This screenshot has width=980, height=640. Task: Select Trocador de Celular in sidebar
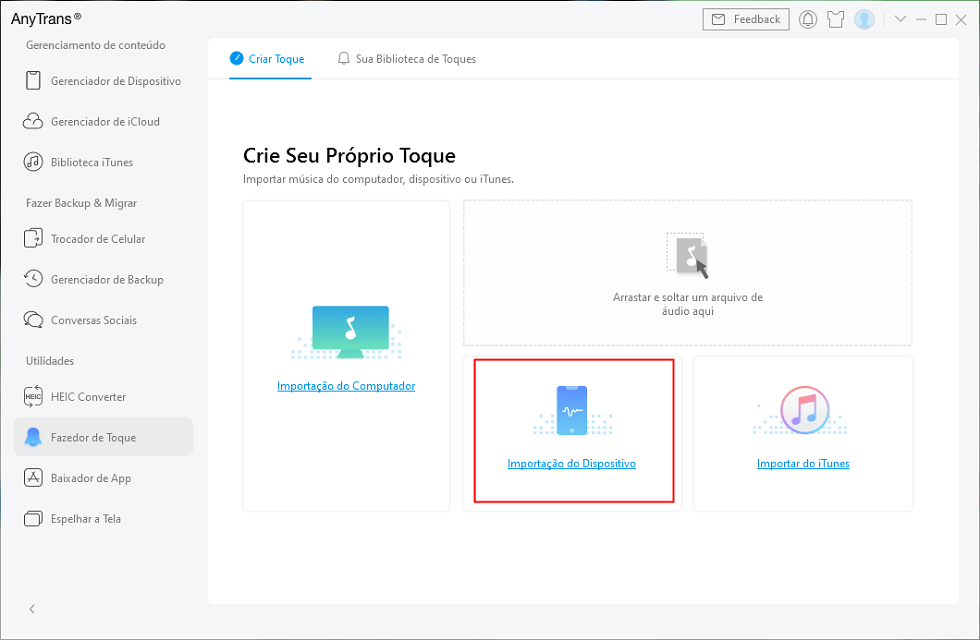[x=103, y=239]
